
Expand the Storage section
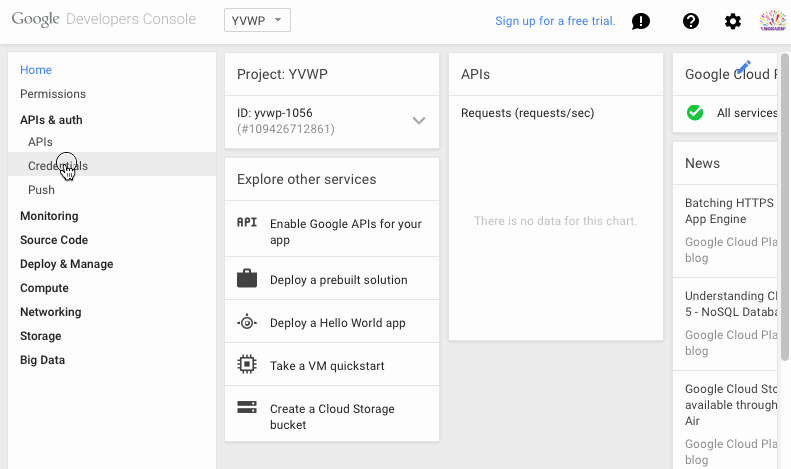(40, 336)
